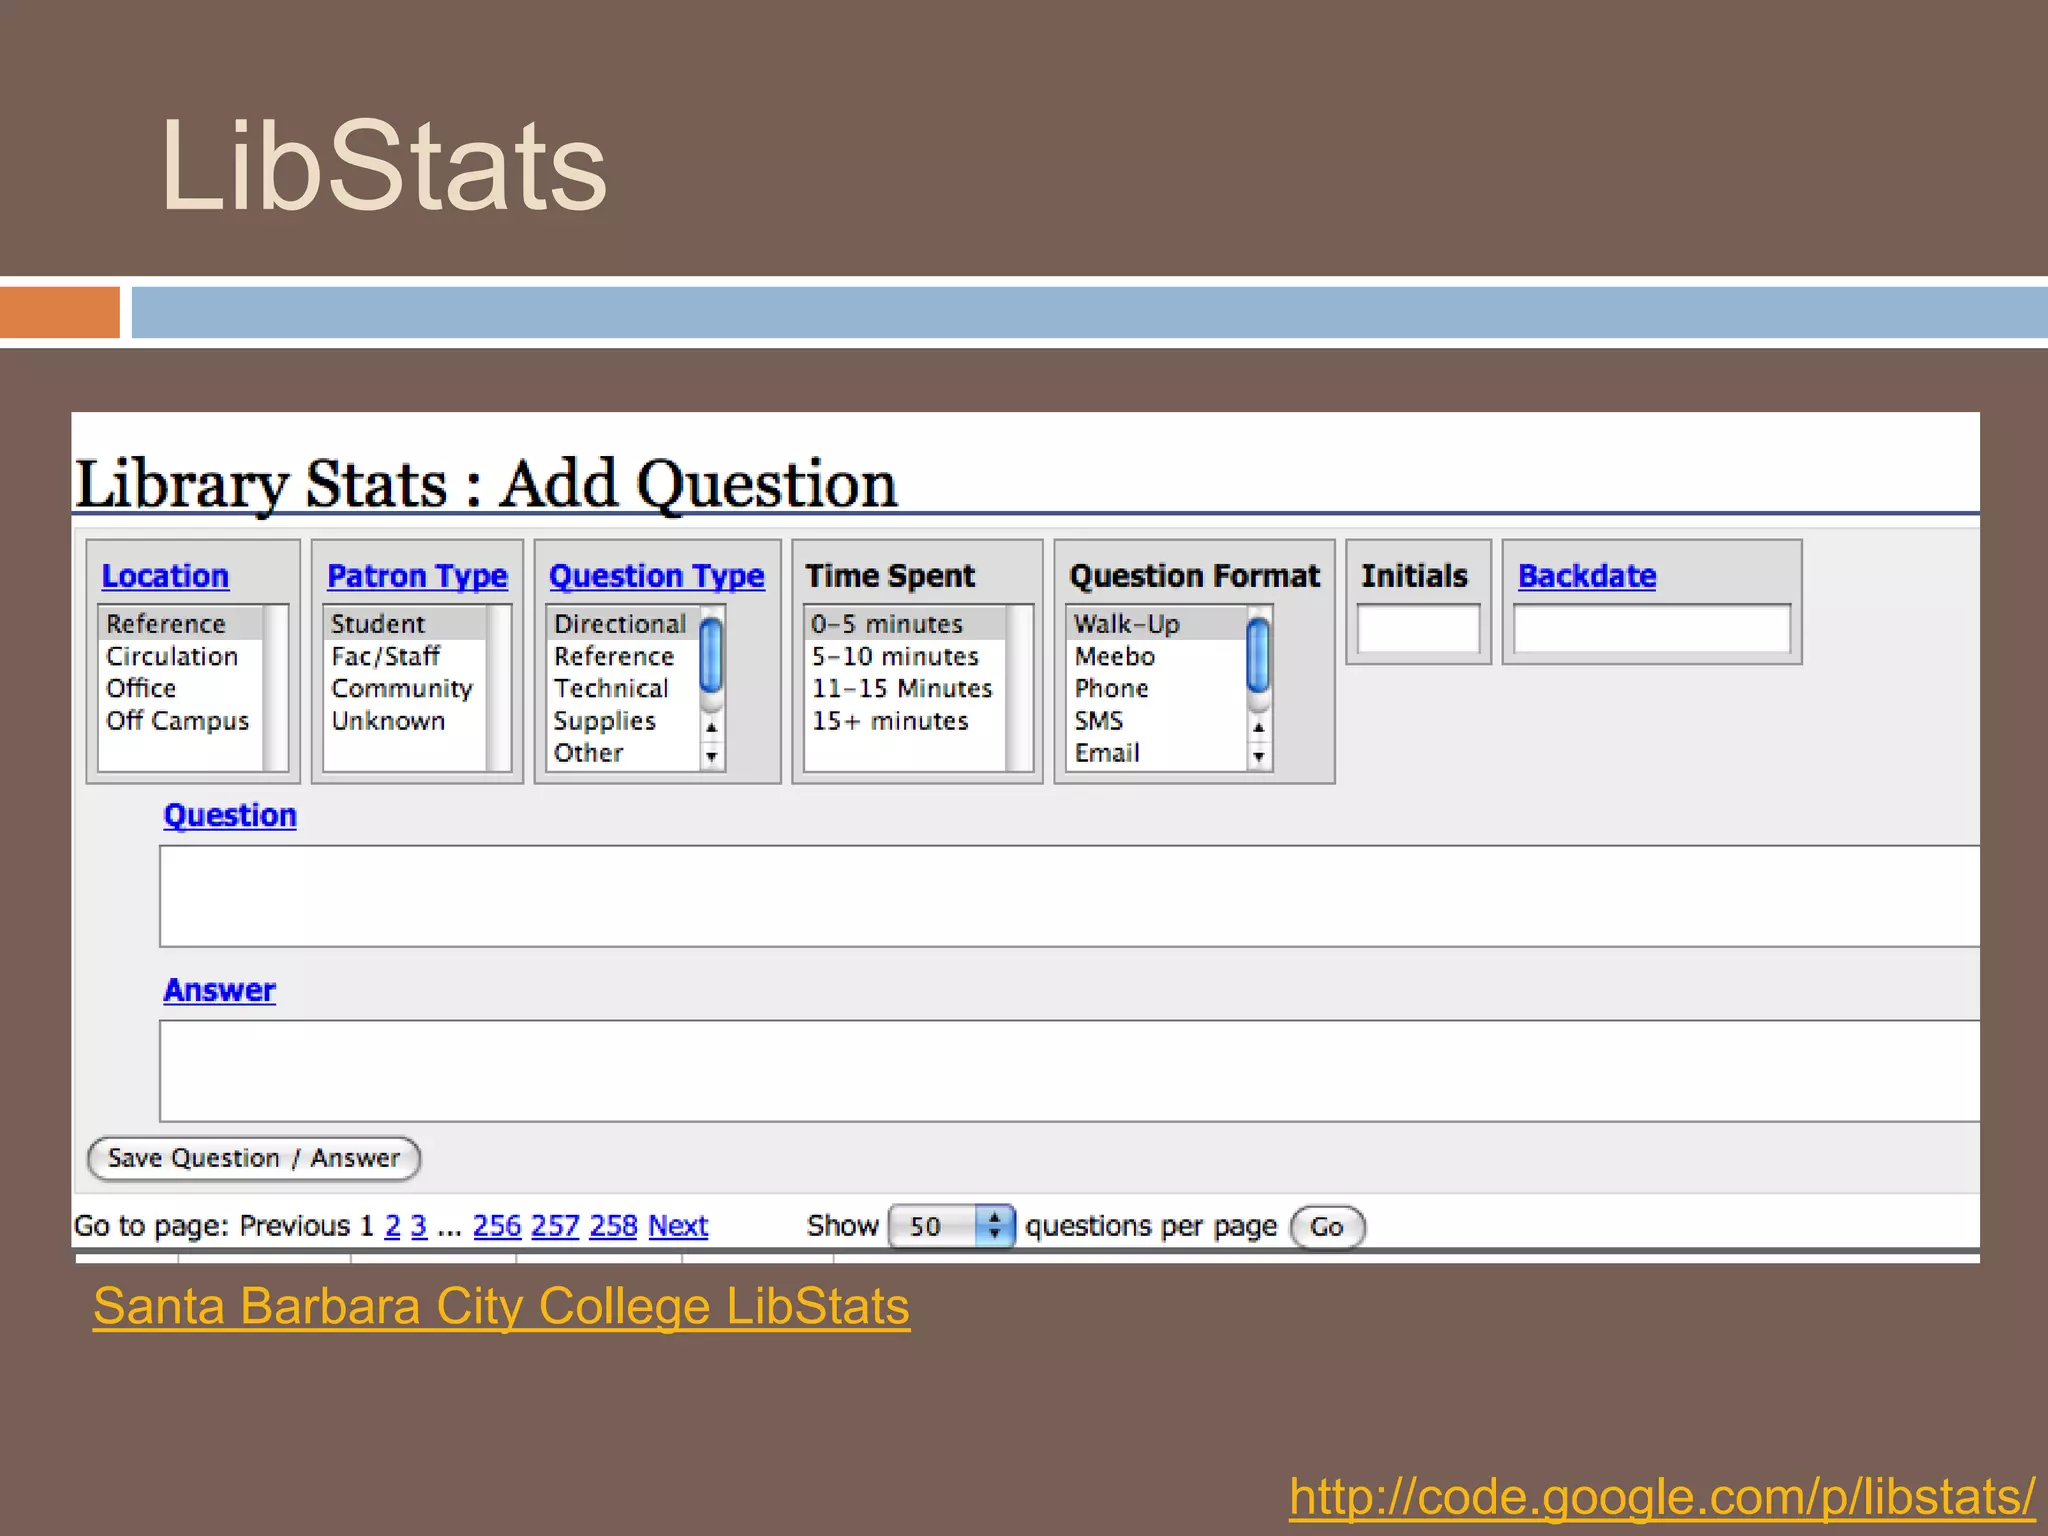This screenshot has width=2048, height=1536.
Task: Go to page 257
Action: click(555, 1226)
